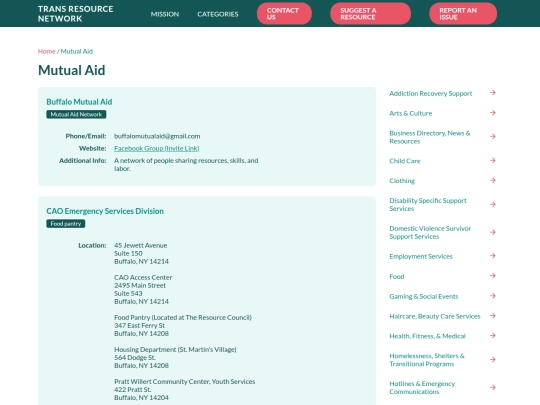Open the Categories nav item
Image resolution: width=540 pixels, height=405 pixels.
[218, 14]
